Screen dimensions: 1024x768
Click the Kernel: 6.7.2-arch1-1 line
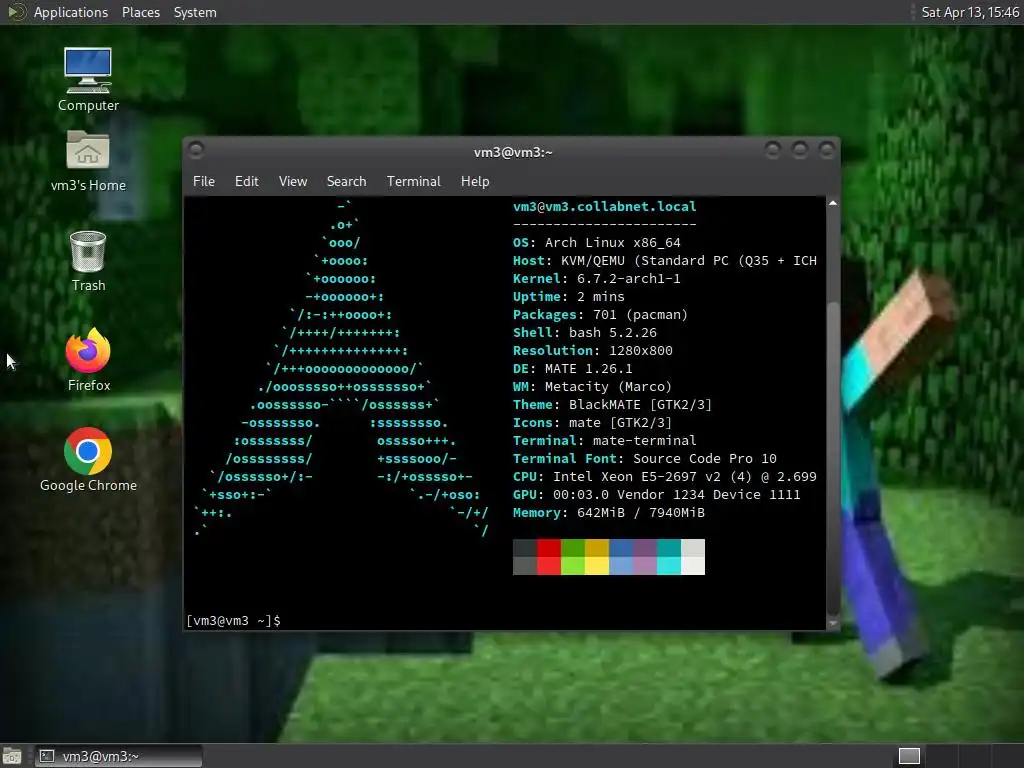596,279
